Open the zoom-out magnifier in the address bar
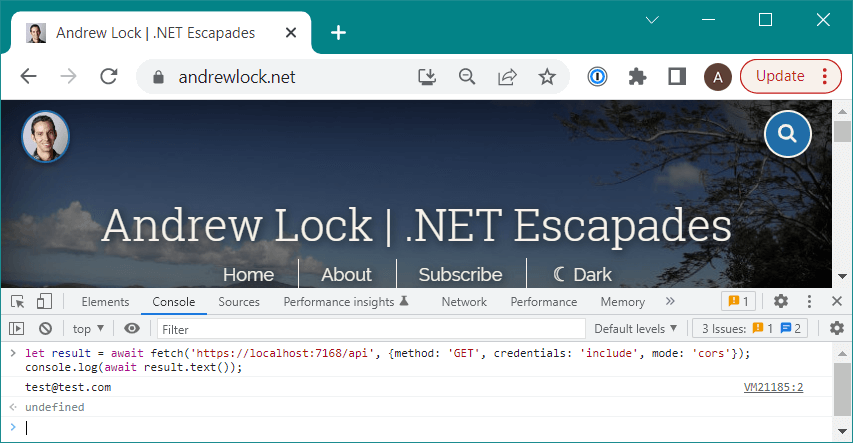Screen dimensions: 853x443 467,77
